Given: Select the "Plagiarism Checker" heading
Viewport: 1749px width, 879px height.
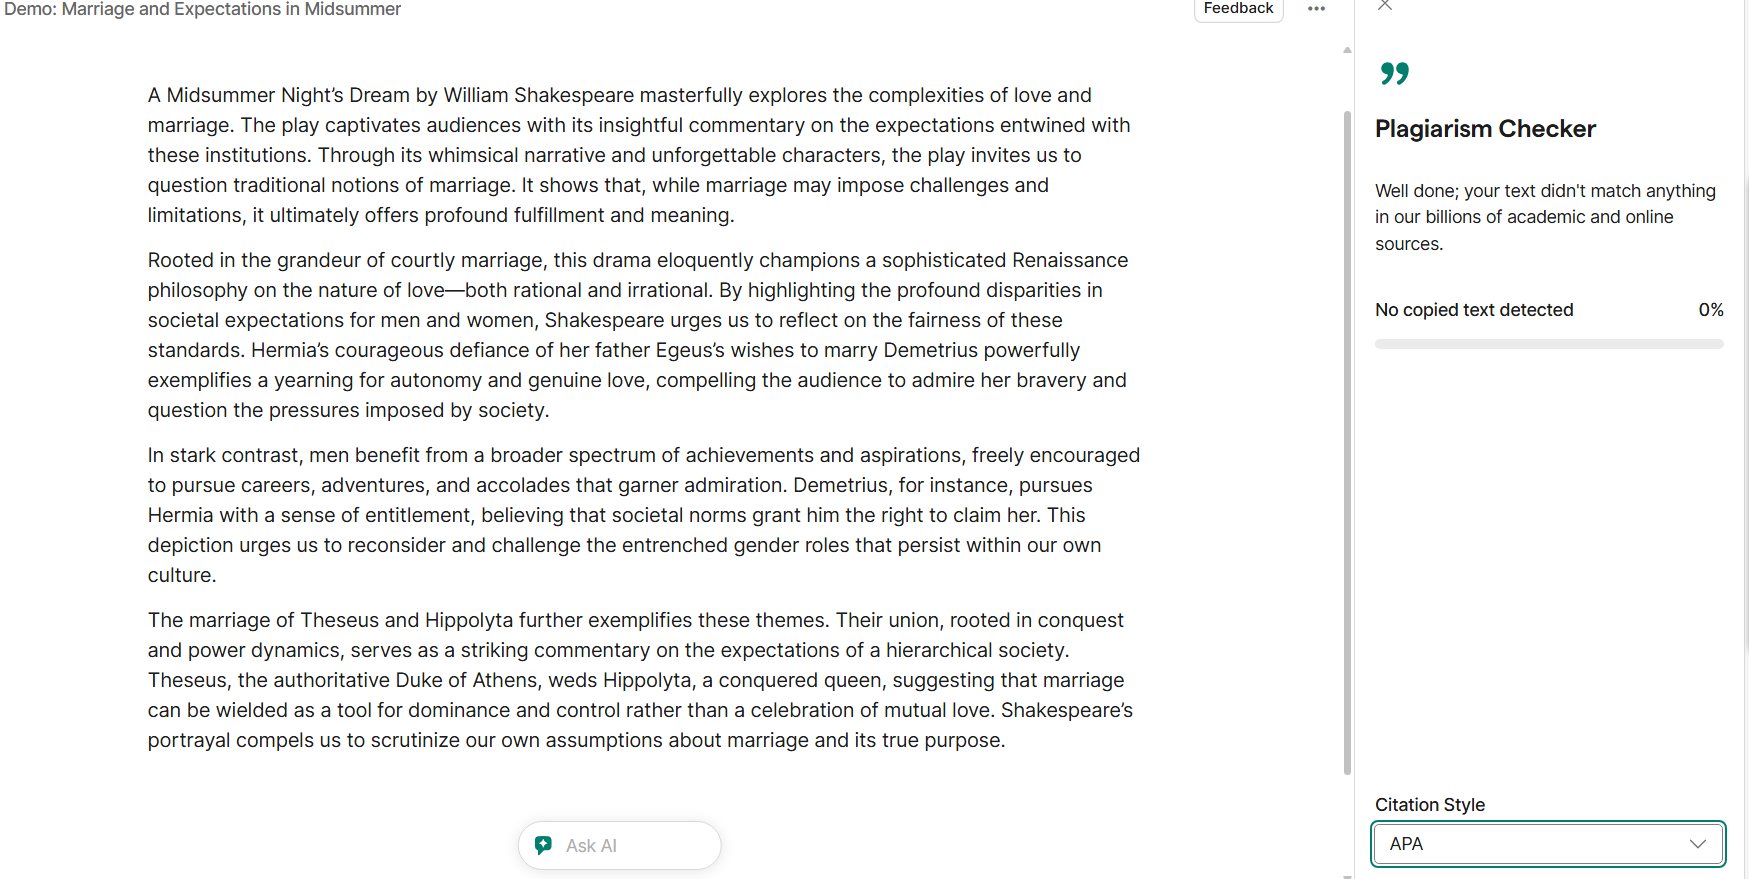Looking at the screenshot, I should click(x=1485, y=129).
